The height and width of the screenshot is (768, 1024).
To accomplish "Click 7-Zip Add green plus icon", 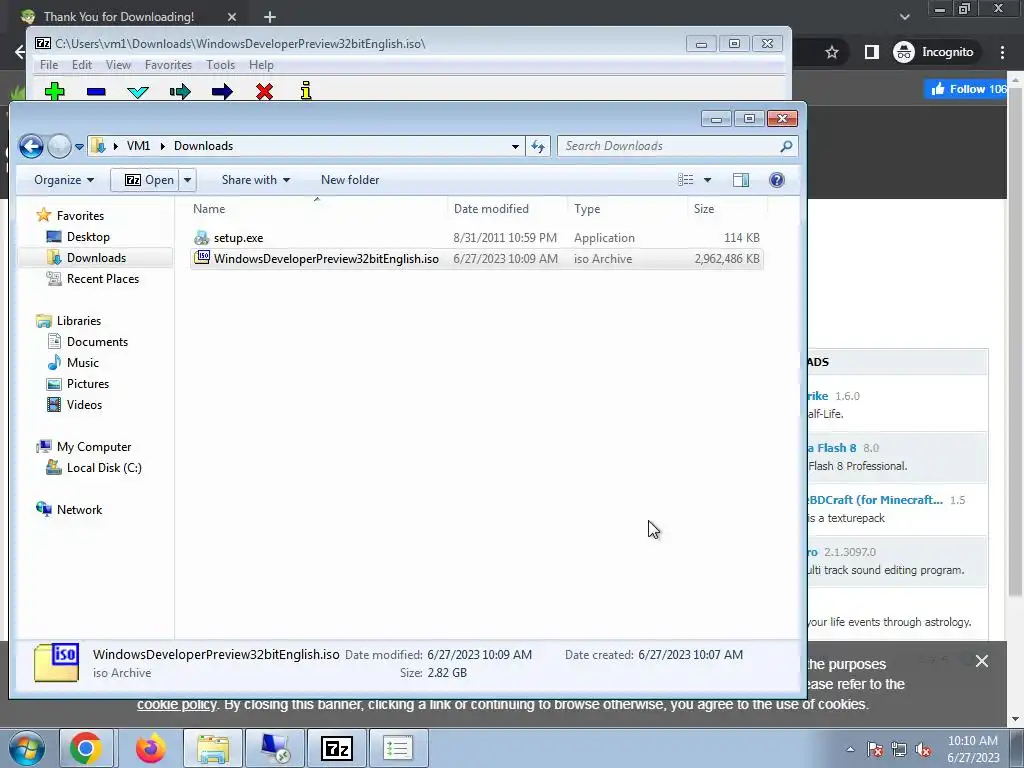I will [55, 91].
